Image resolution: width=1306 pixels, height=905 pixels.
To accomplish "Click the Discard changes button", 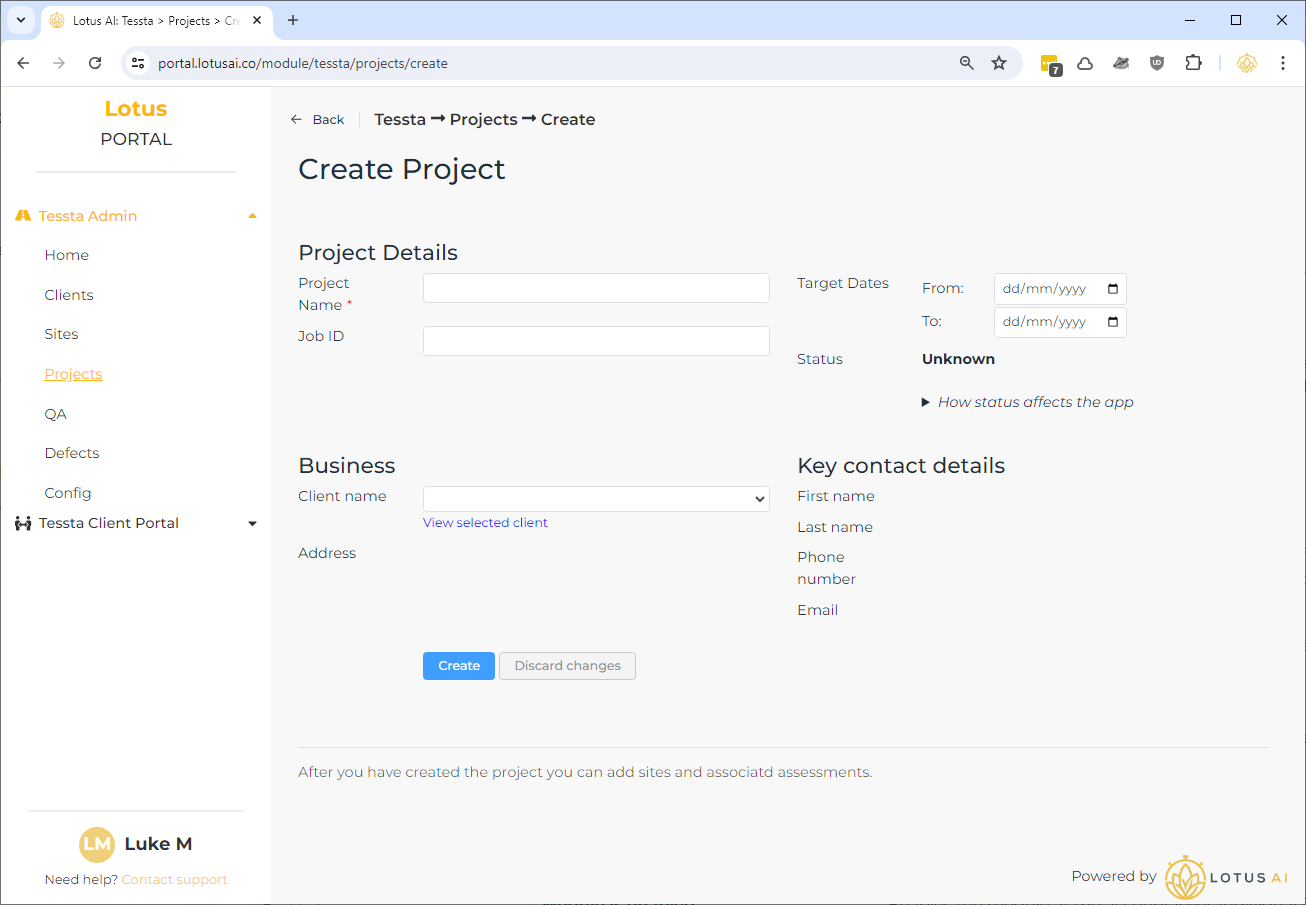I will (x=567, y=666).
